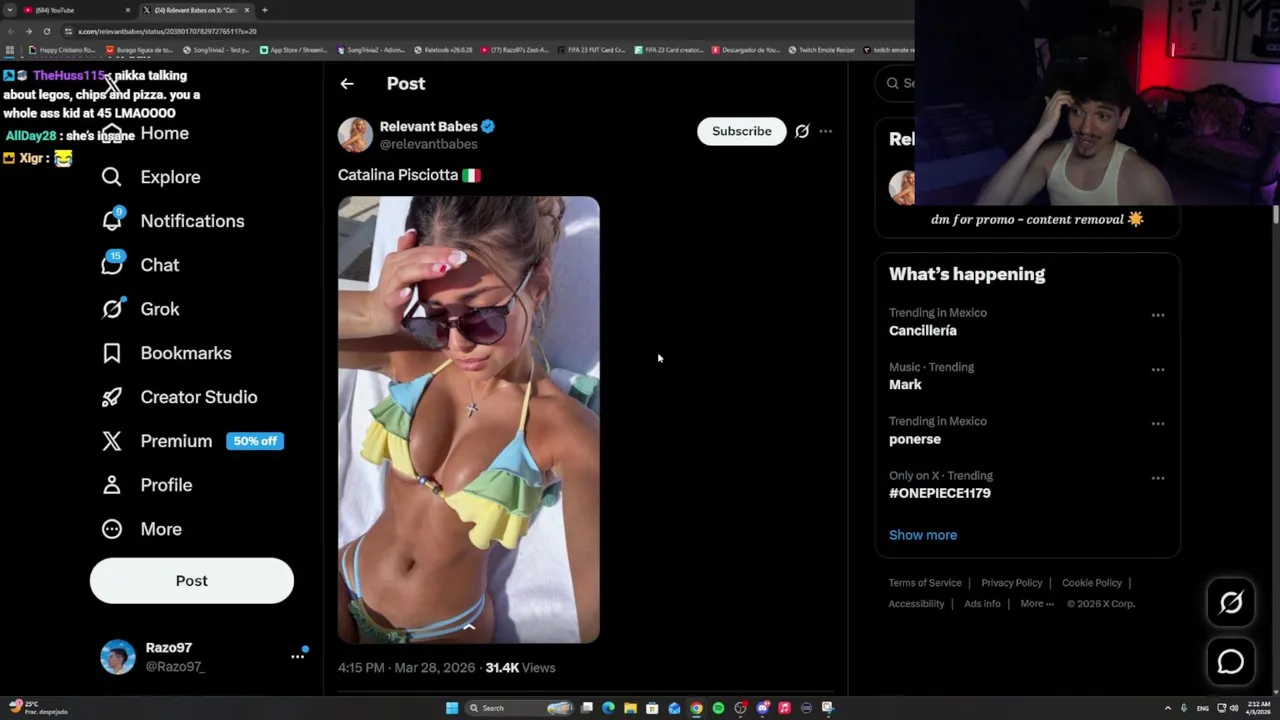Open Explore from the sidebar

151,177
